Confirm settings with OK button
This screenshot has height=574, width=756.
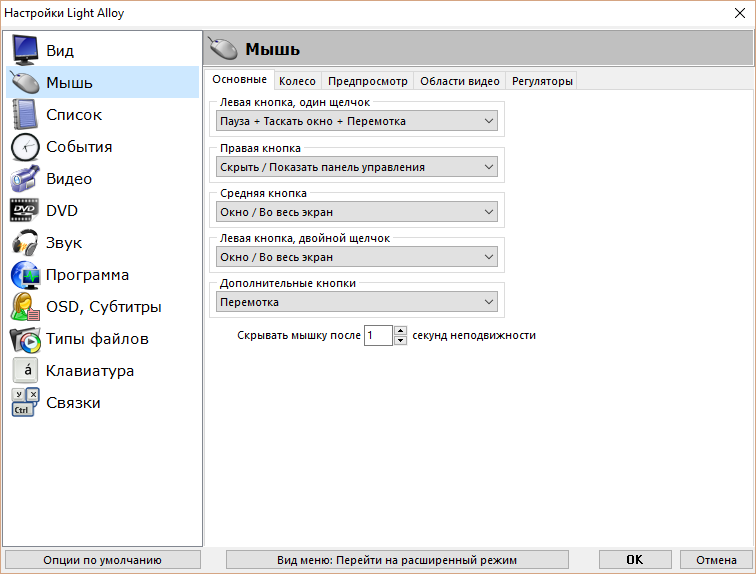[x=635, y=560]
